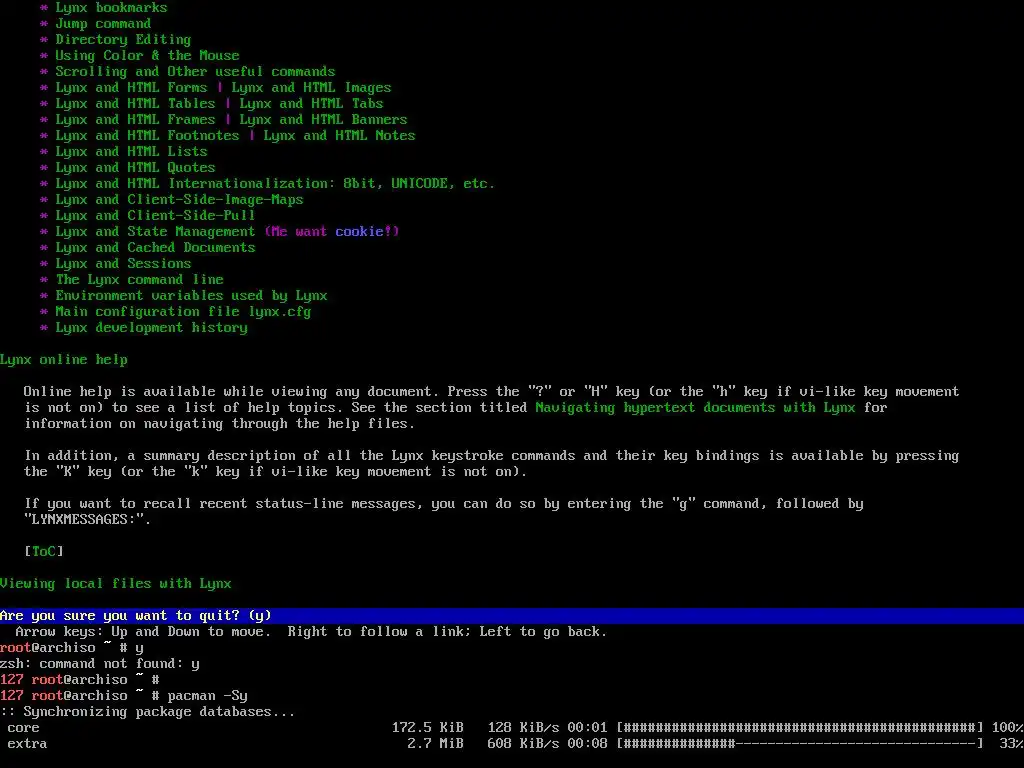Click the quit confirmation status line

(x=512, y=616)
